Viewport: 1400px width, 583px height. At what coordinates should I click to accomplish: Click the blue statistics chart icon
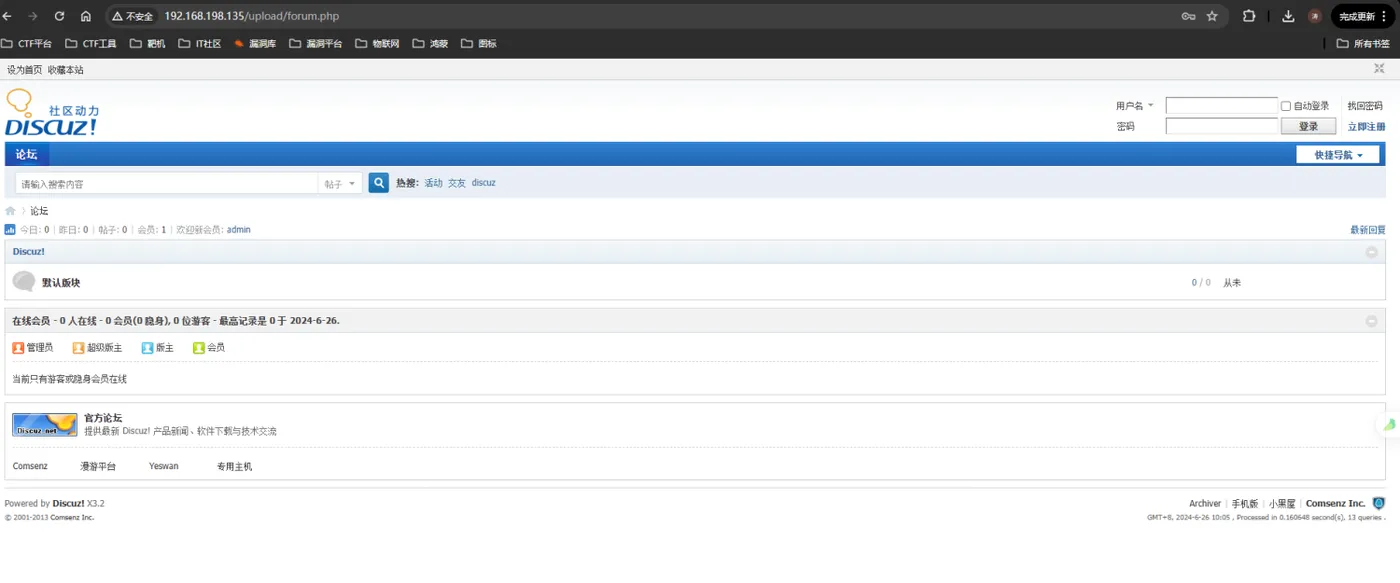tap(10, 230)
